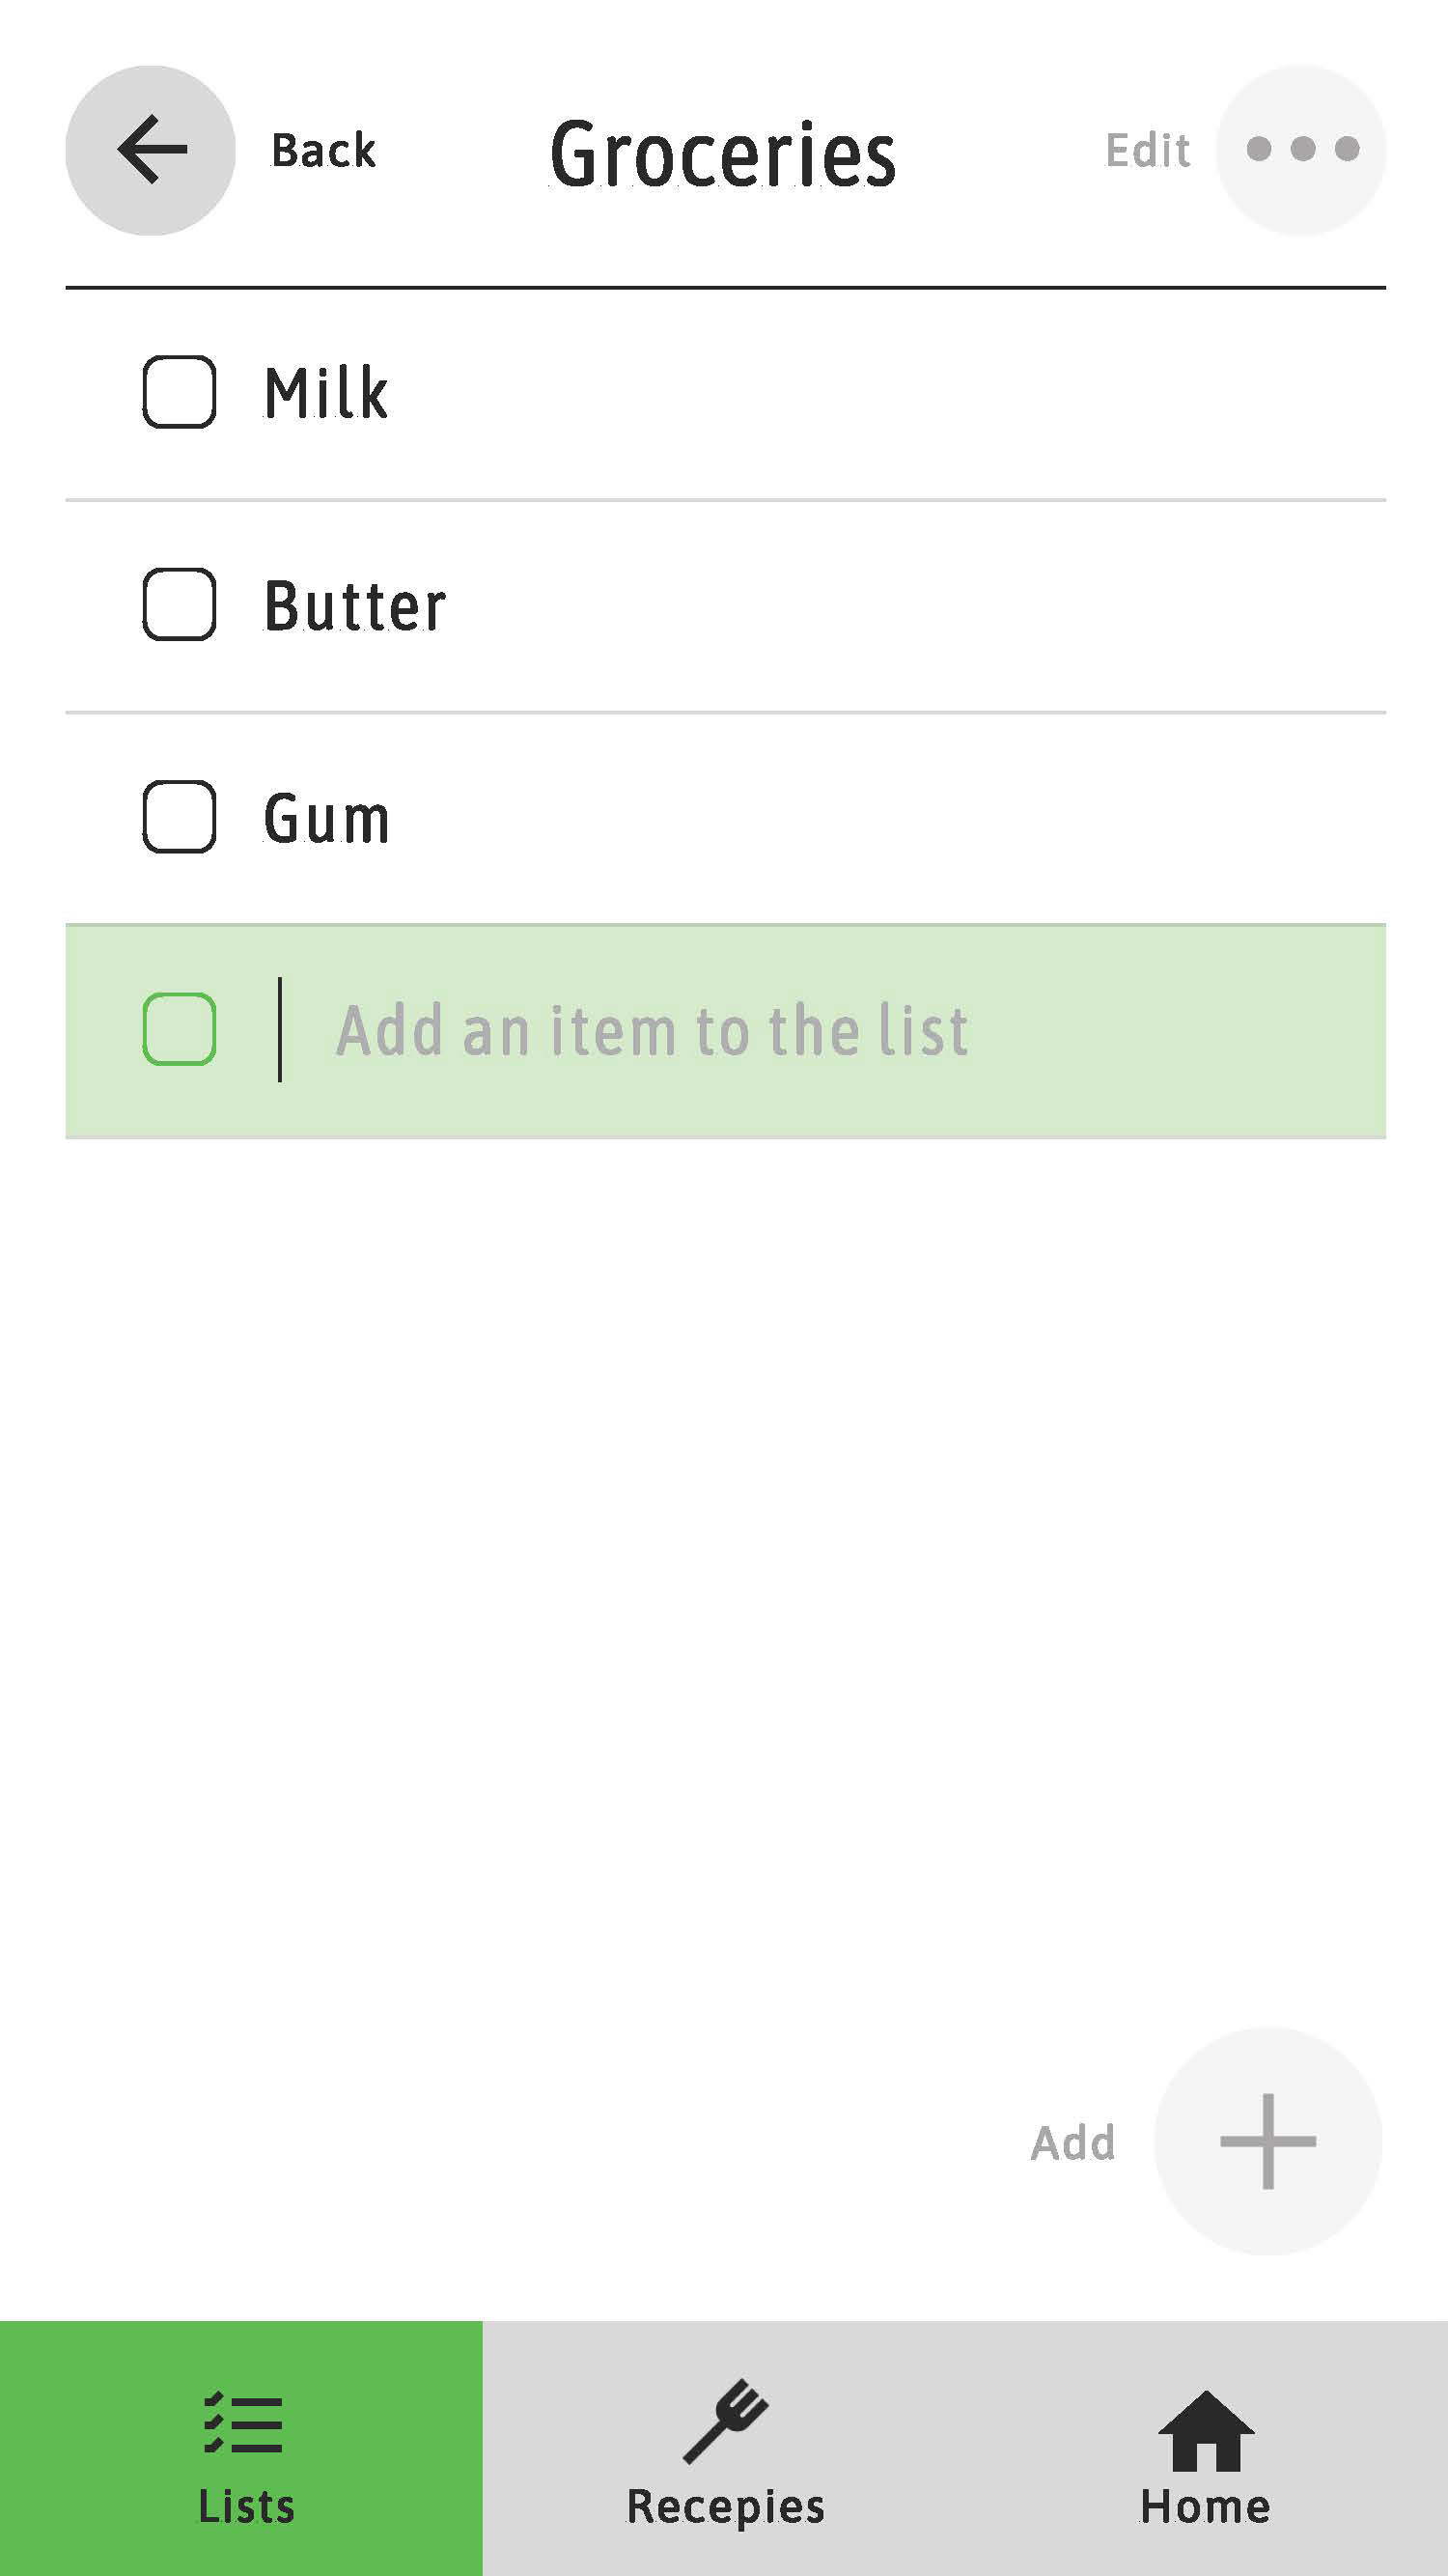Switch to the Recepies tab

pyautogui.click(x=724, y=2448)
